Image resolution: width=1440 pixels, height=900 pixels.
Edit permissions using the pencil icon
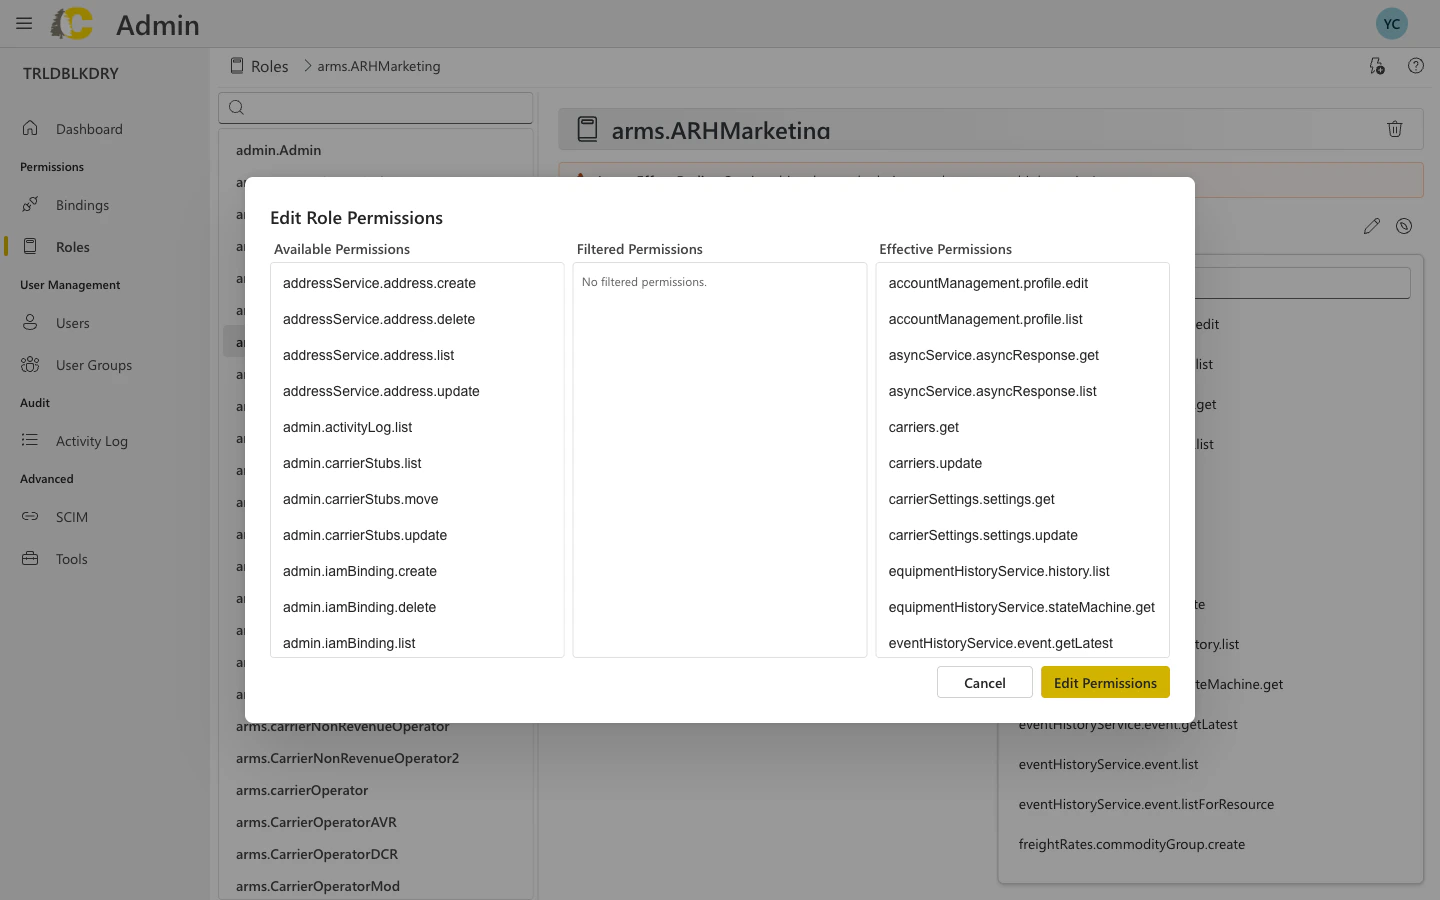click(1371, 226)
